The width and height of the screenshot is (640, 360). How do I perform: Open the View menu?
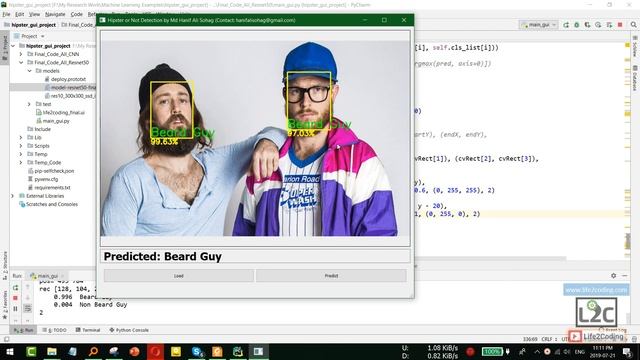(34, 14)
